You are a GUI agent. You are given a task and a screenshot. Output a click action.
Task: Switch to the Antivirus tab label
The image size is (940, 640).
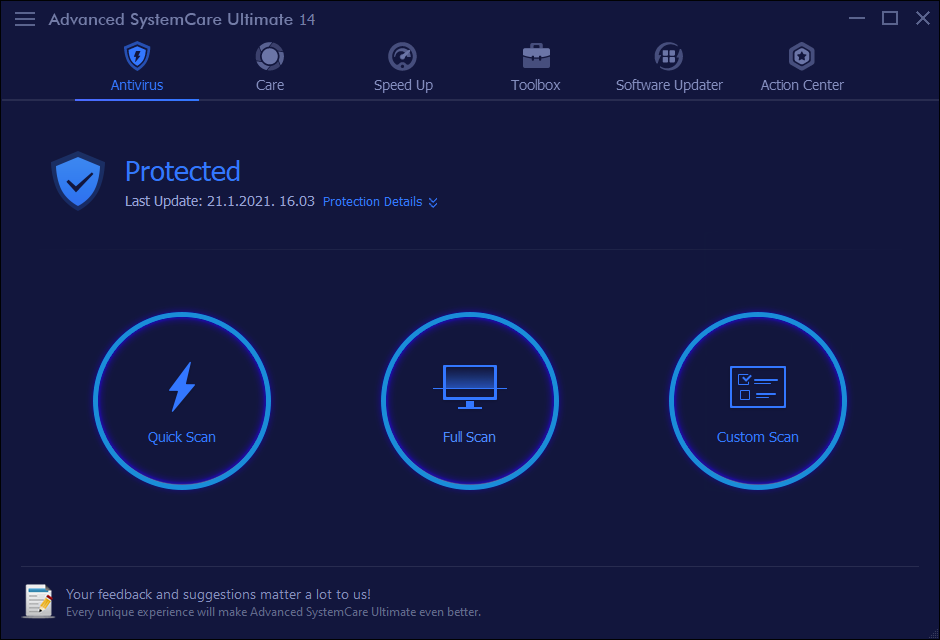point(137,85)
